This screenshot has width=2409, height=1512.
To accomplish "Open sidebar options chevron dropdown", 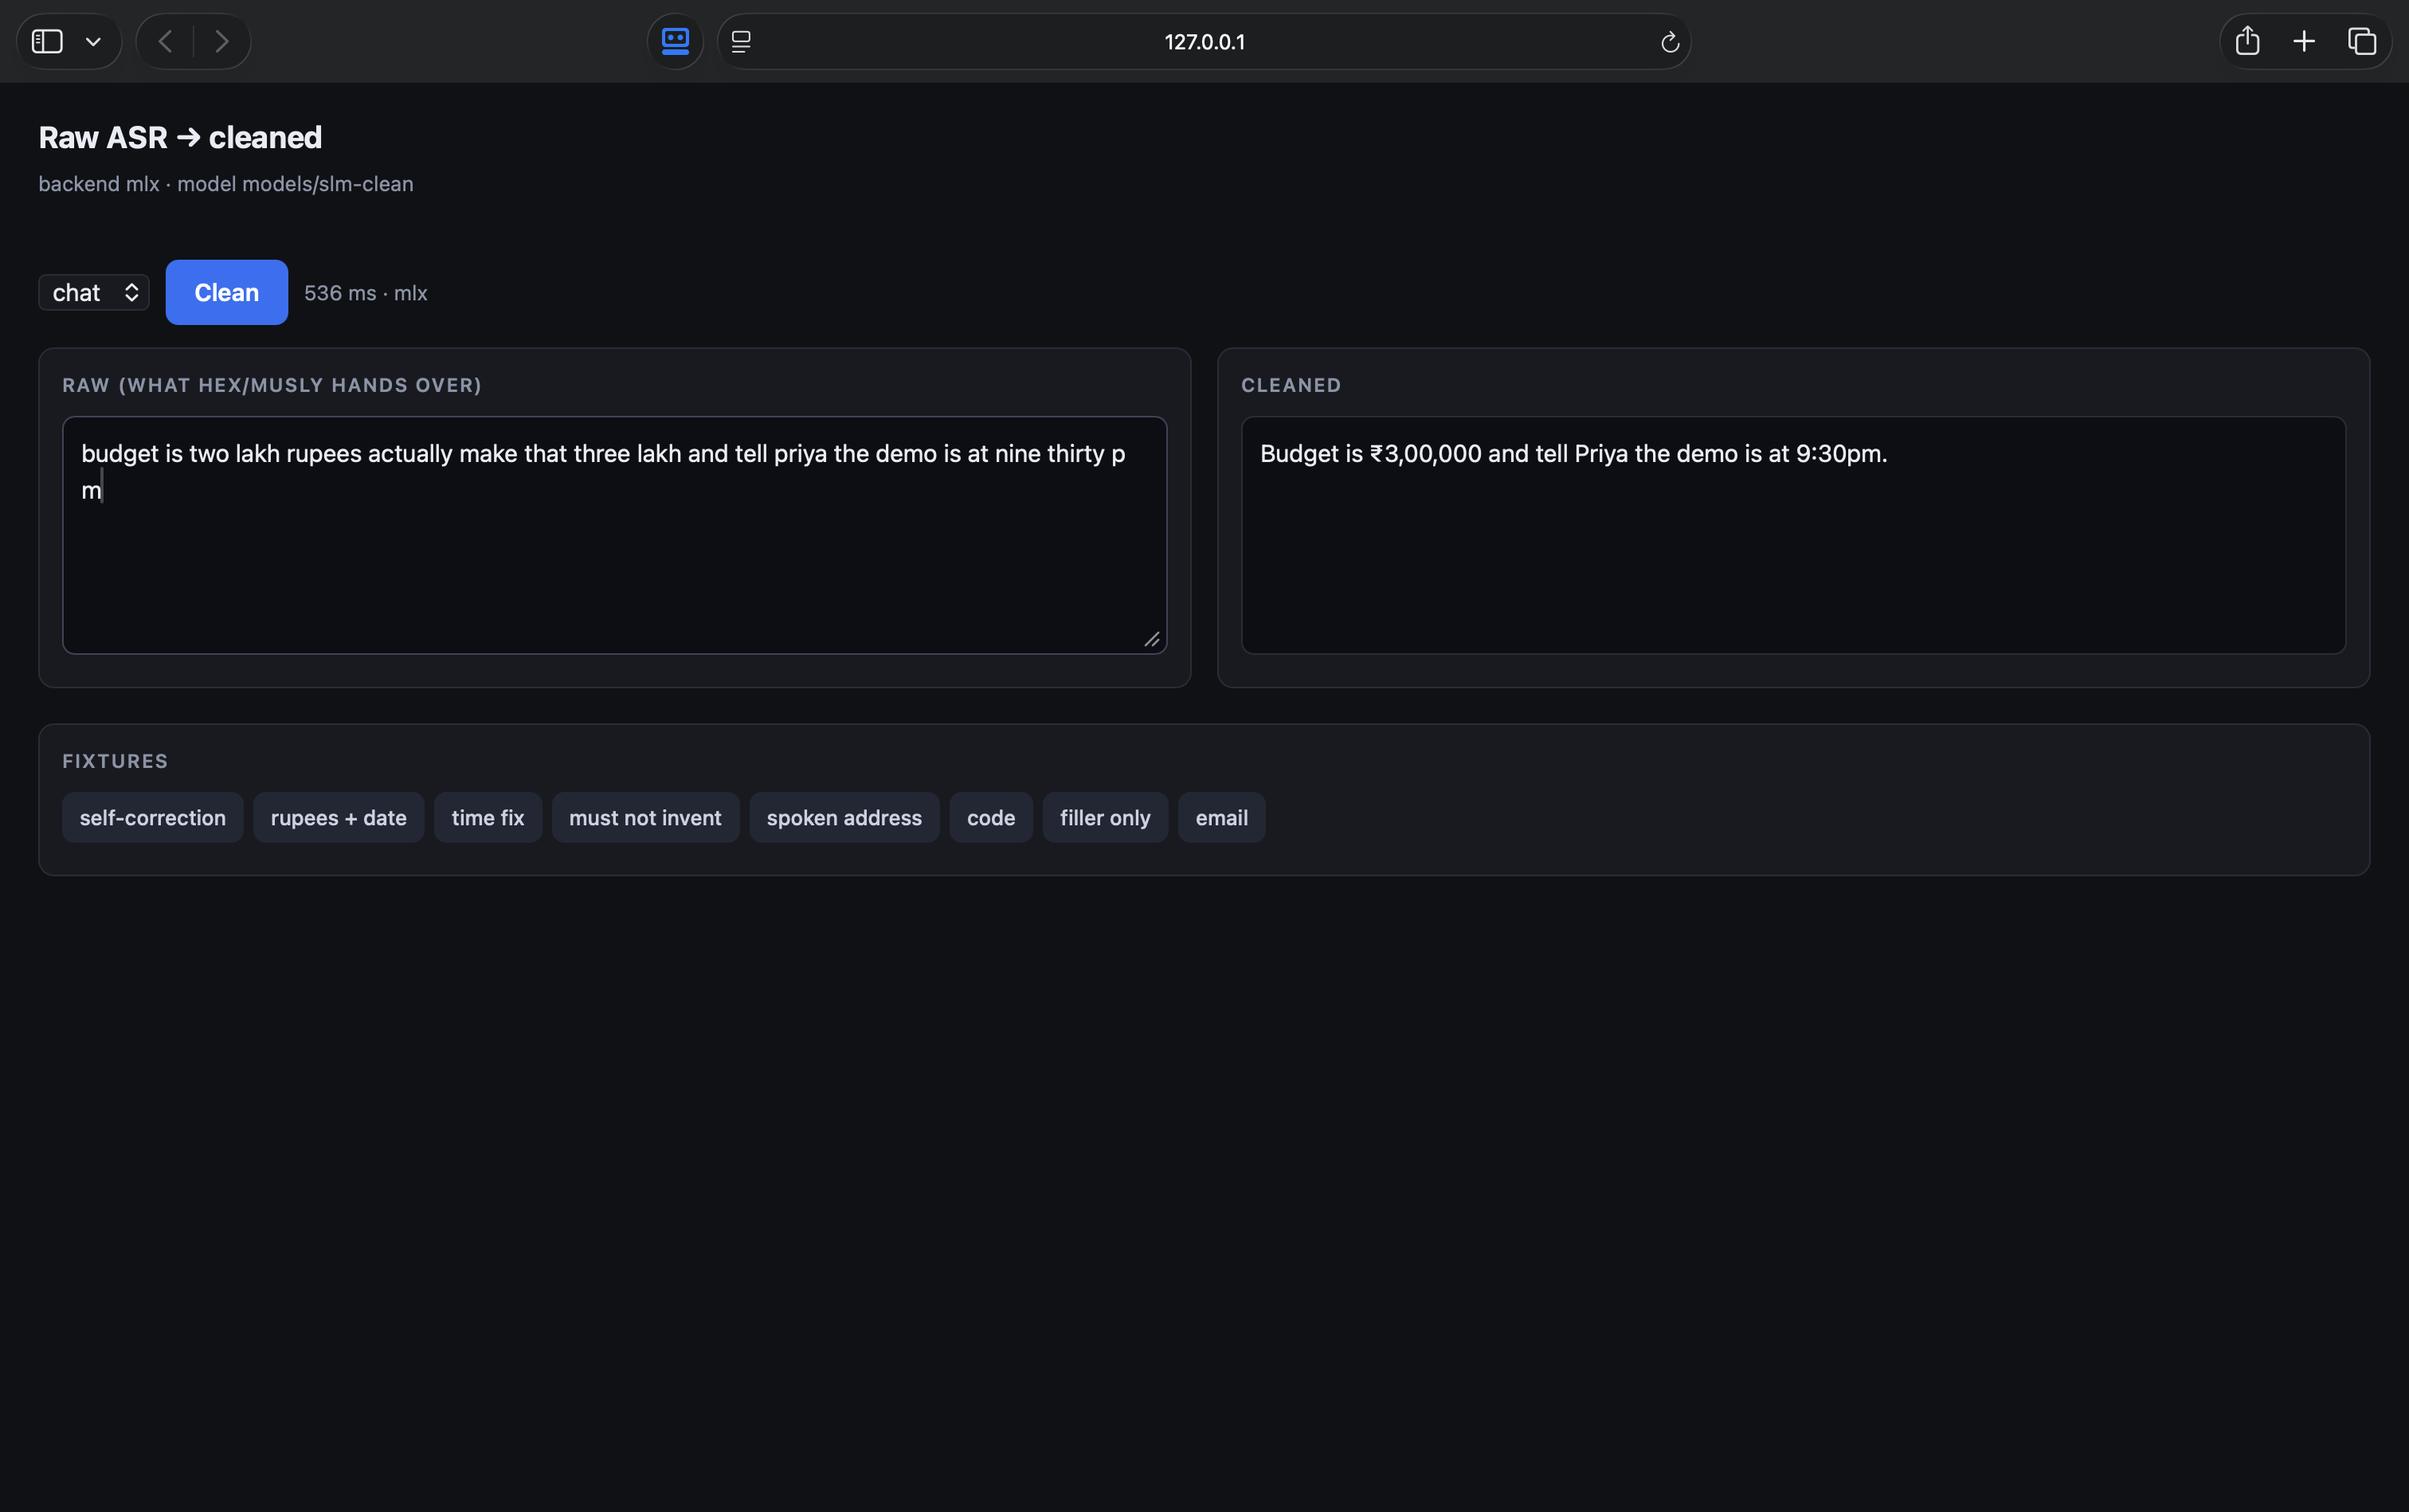I will (93, 42).
